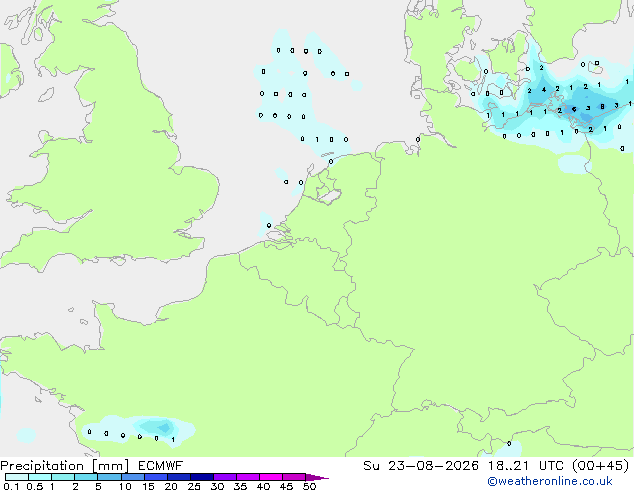This screenshot has height=490, width=634.
Task: Click the purple arrow tip above 50
Action: click(x=317, y=477)
